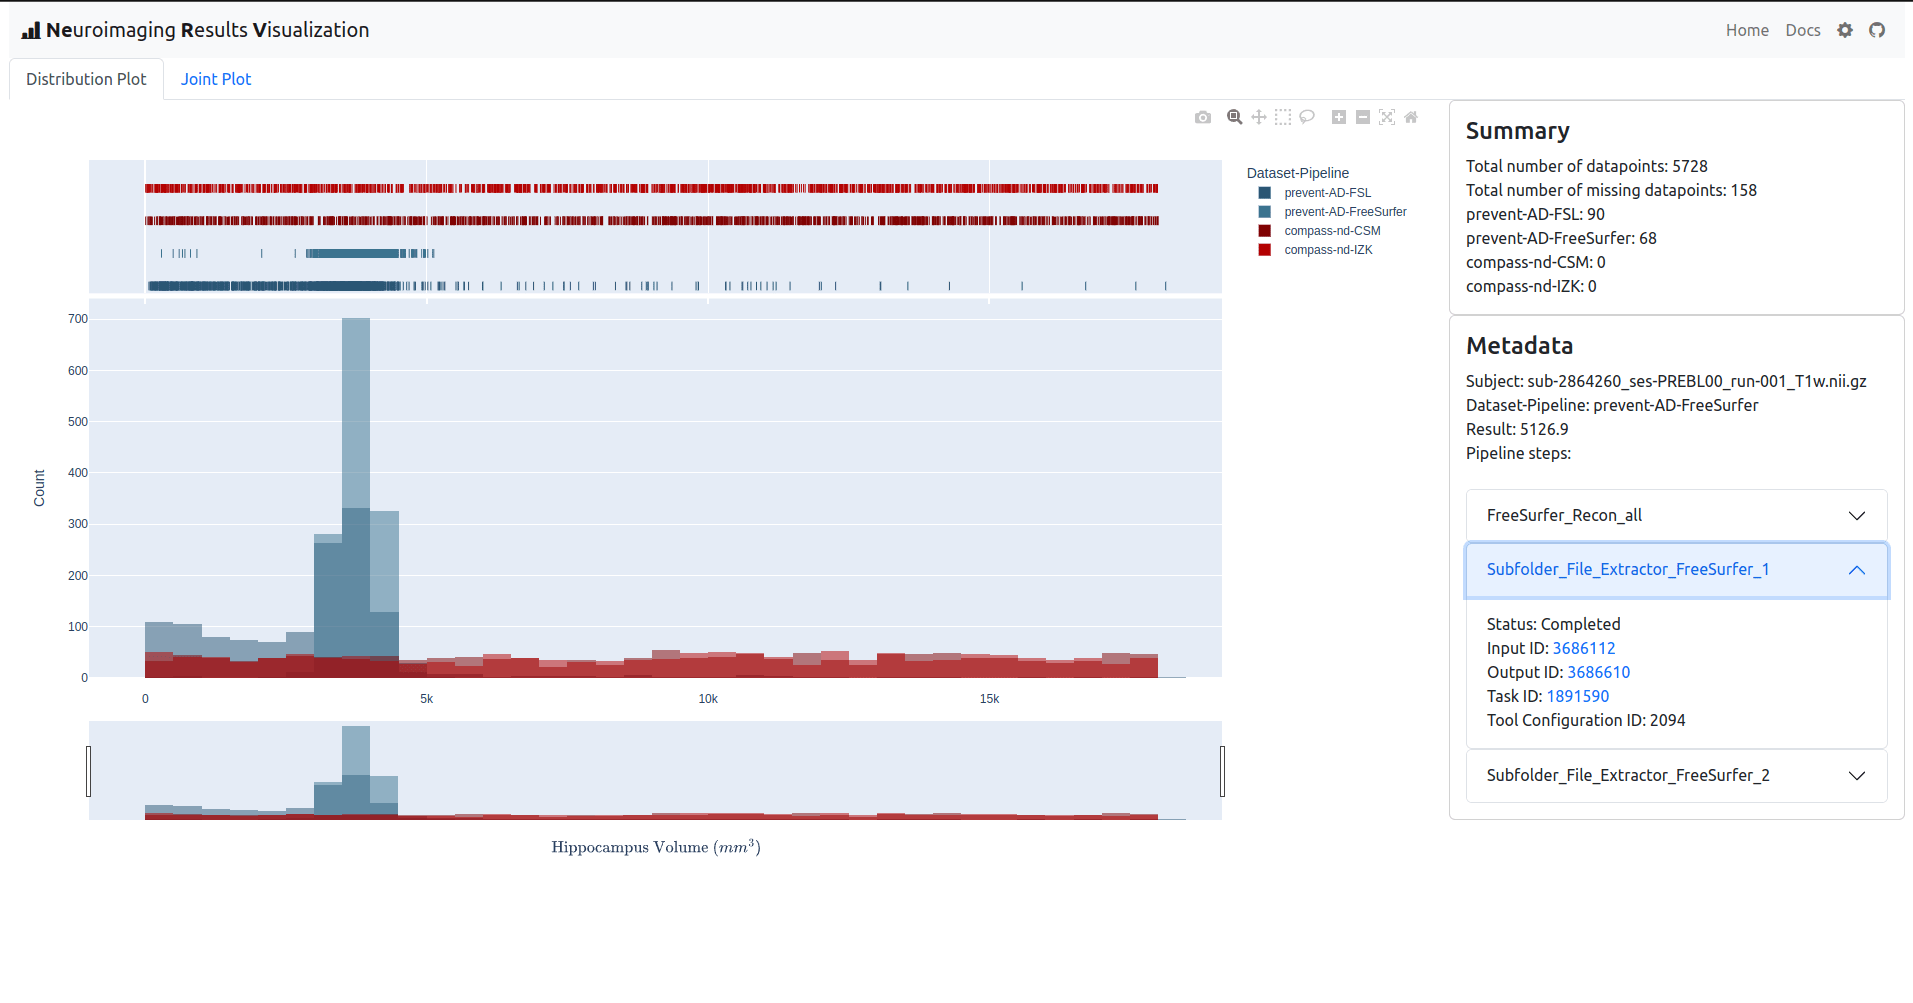Click left range slider handle
Screen dimensions: 1913x1003
[x=89, y=771]
